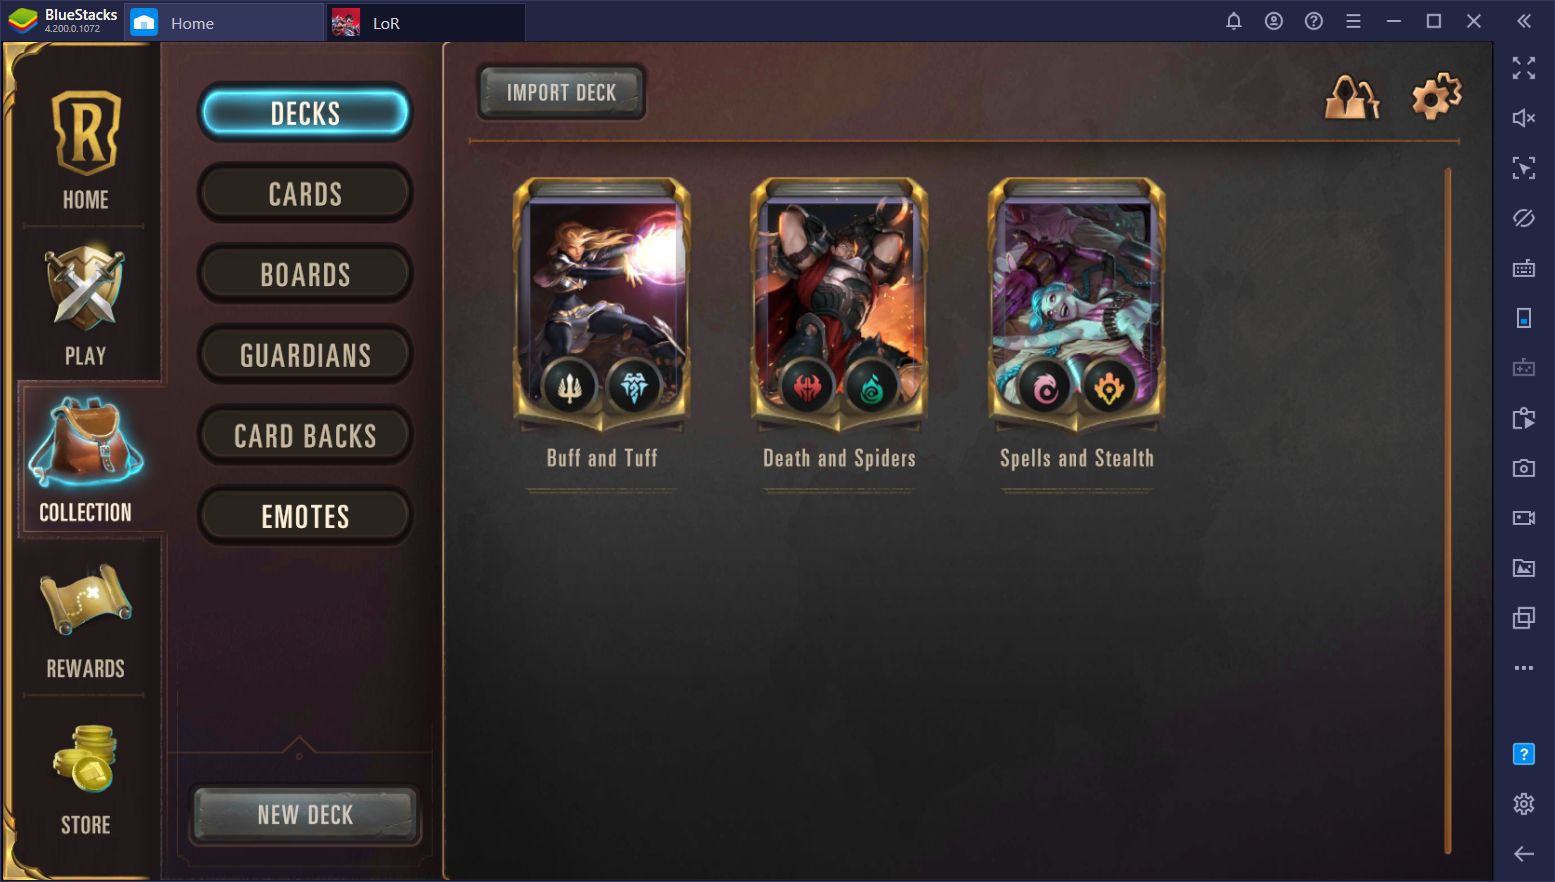
Task: Click the Collection backpack icon
Action: 86,460
